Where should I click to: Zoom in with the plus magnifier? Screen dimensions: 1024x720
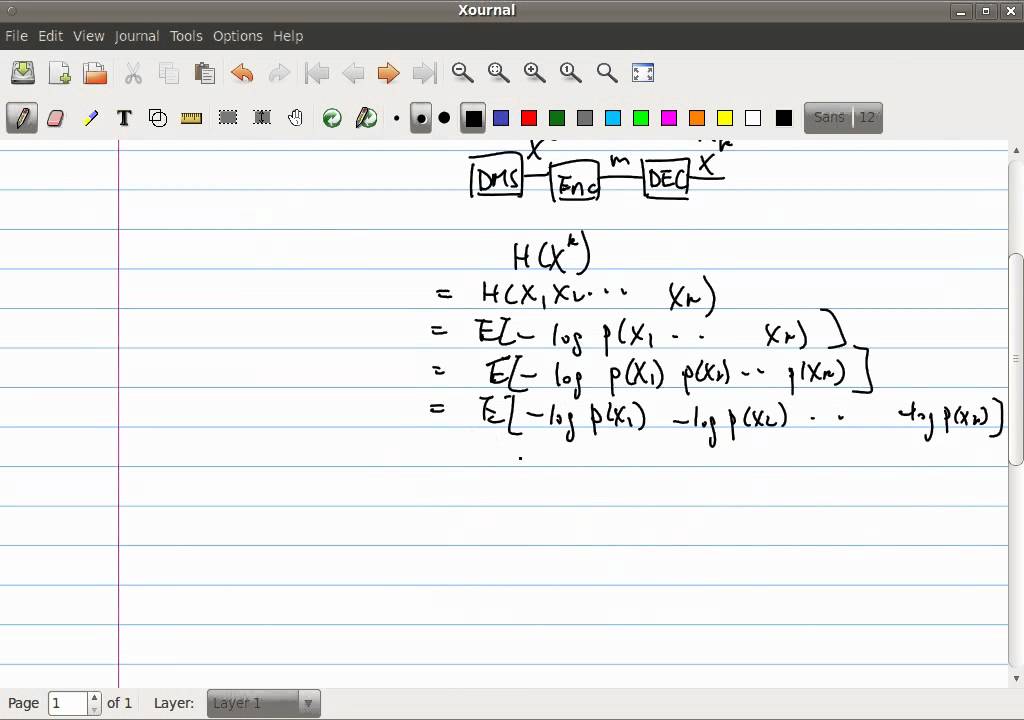(534, 73)
